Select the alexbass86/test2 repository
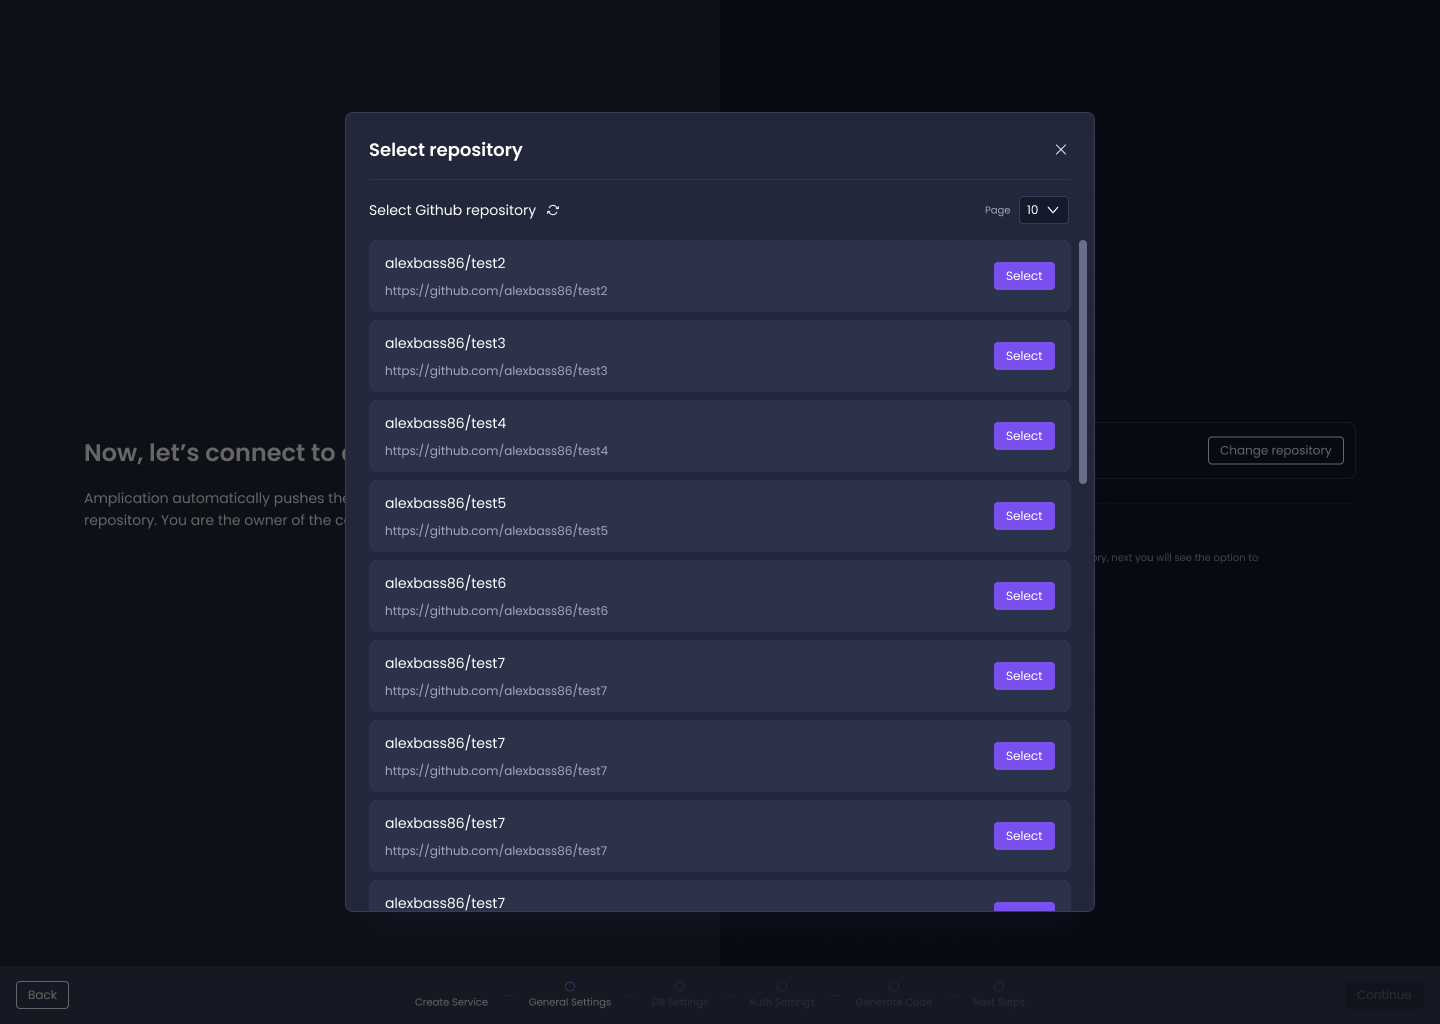 pos(1024,276)
